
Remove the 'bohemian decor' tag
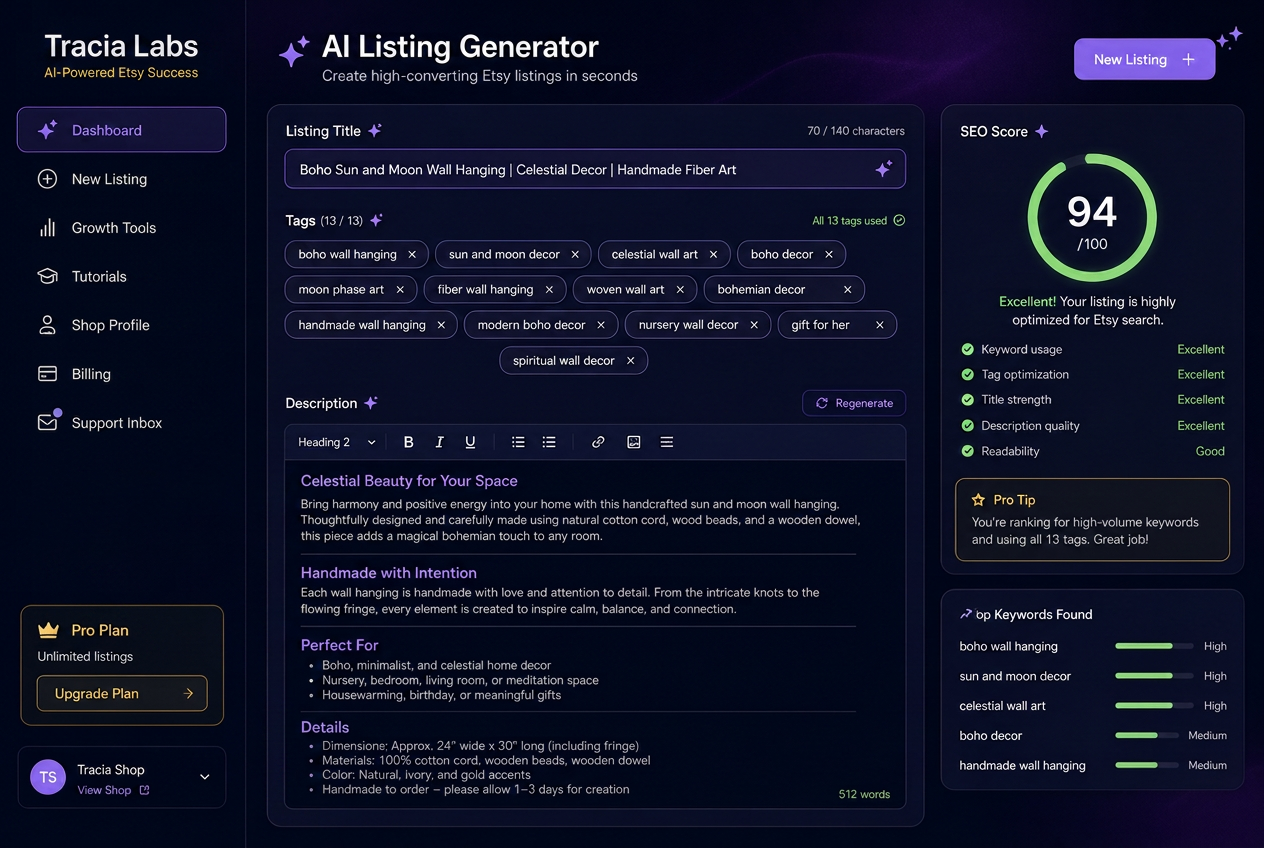click(x=847, y=289)
